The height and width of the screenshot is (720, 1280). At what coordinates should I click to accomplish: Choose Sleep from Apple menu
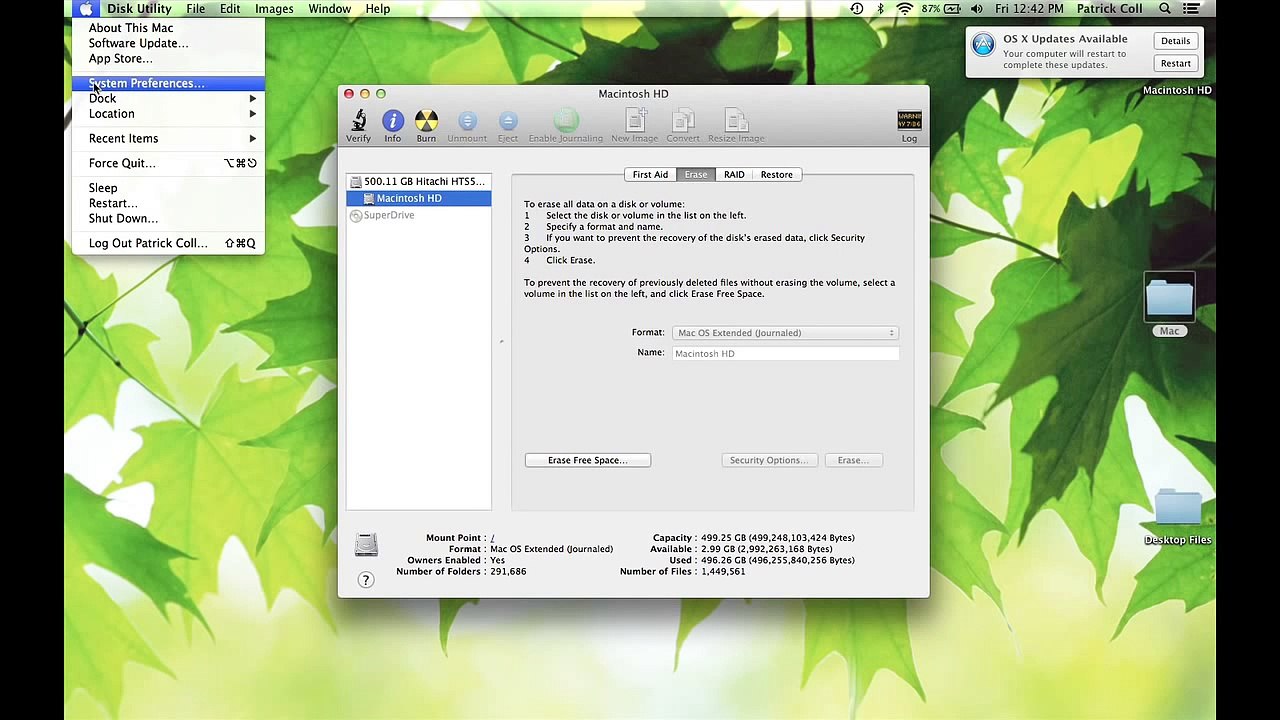coord(168,188)
